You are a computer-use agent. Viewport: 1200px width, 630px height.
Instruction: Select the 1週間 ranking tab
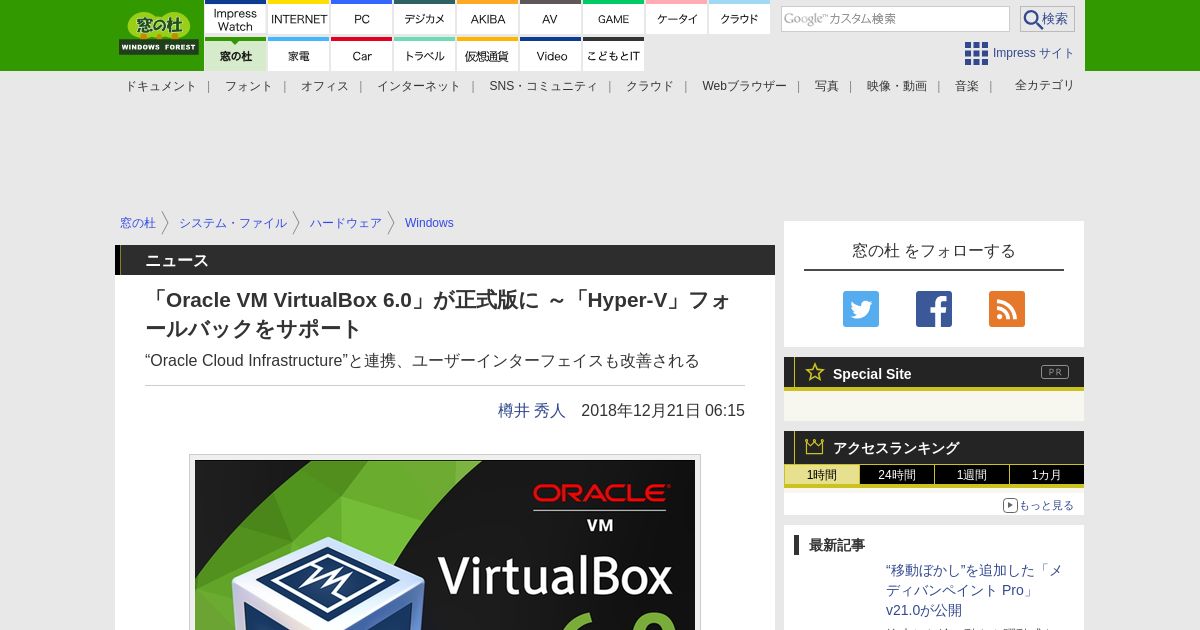(x=972, y=475)
